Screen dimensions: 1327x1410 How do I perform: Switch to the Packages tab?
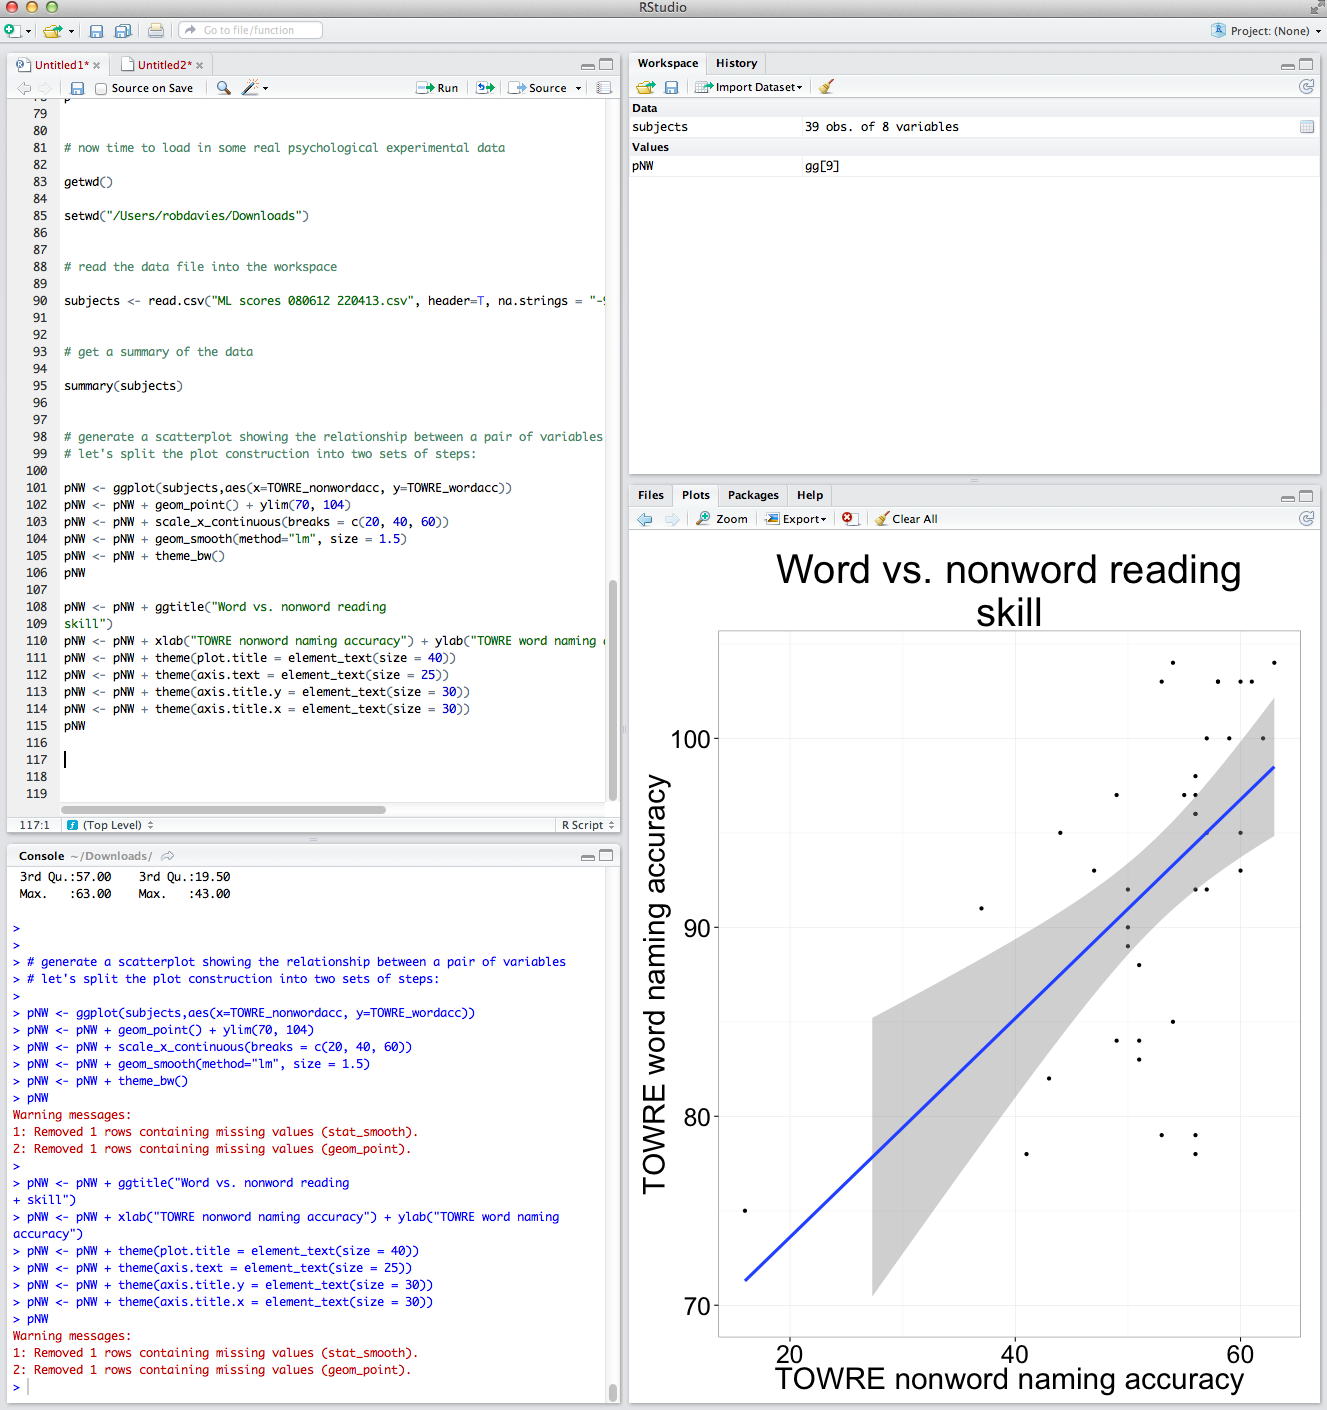pos(752,495)
